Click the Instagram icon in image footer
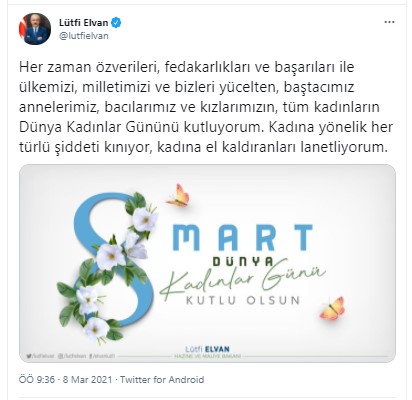This screenshot has width=412, height=400. click(x=60, y=356)
